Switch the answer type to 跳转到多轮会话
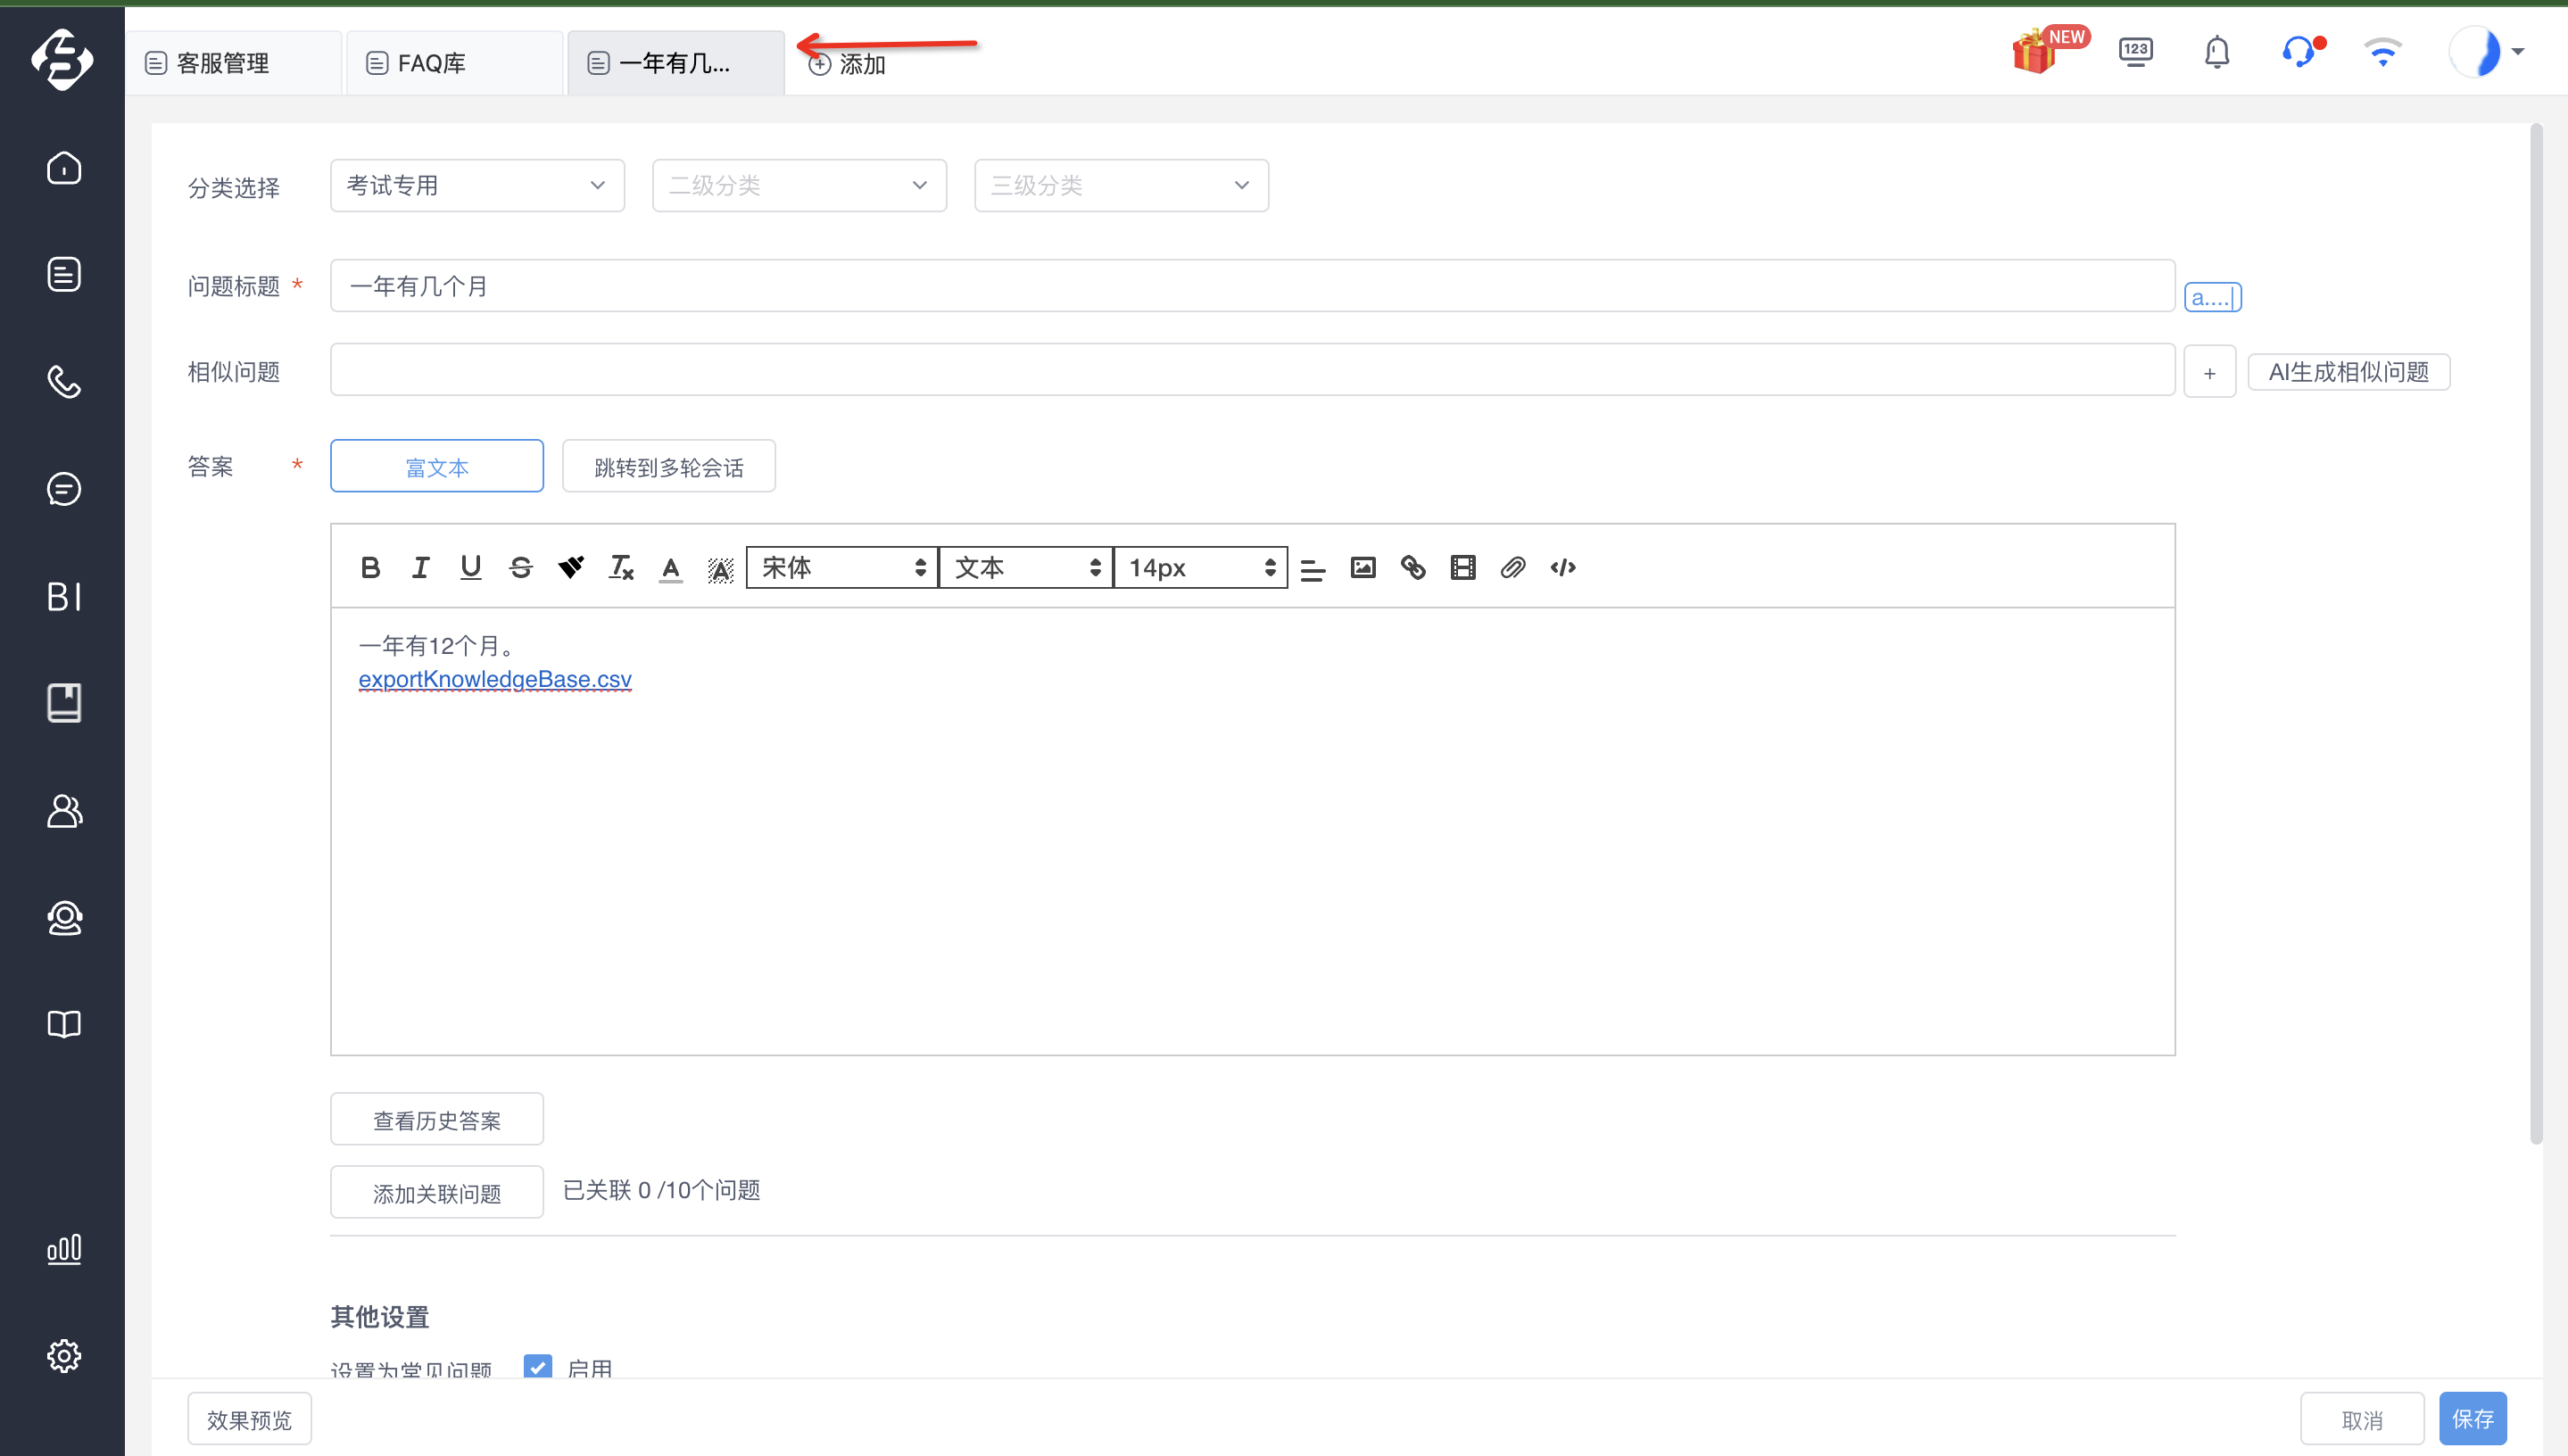Screen dimensions: 2568x1456 click(669, 466)
